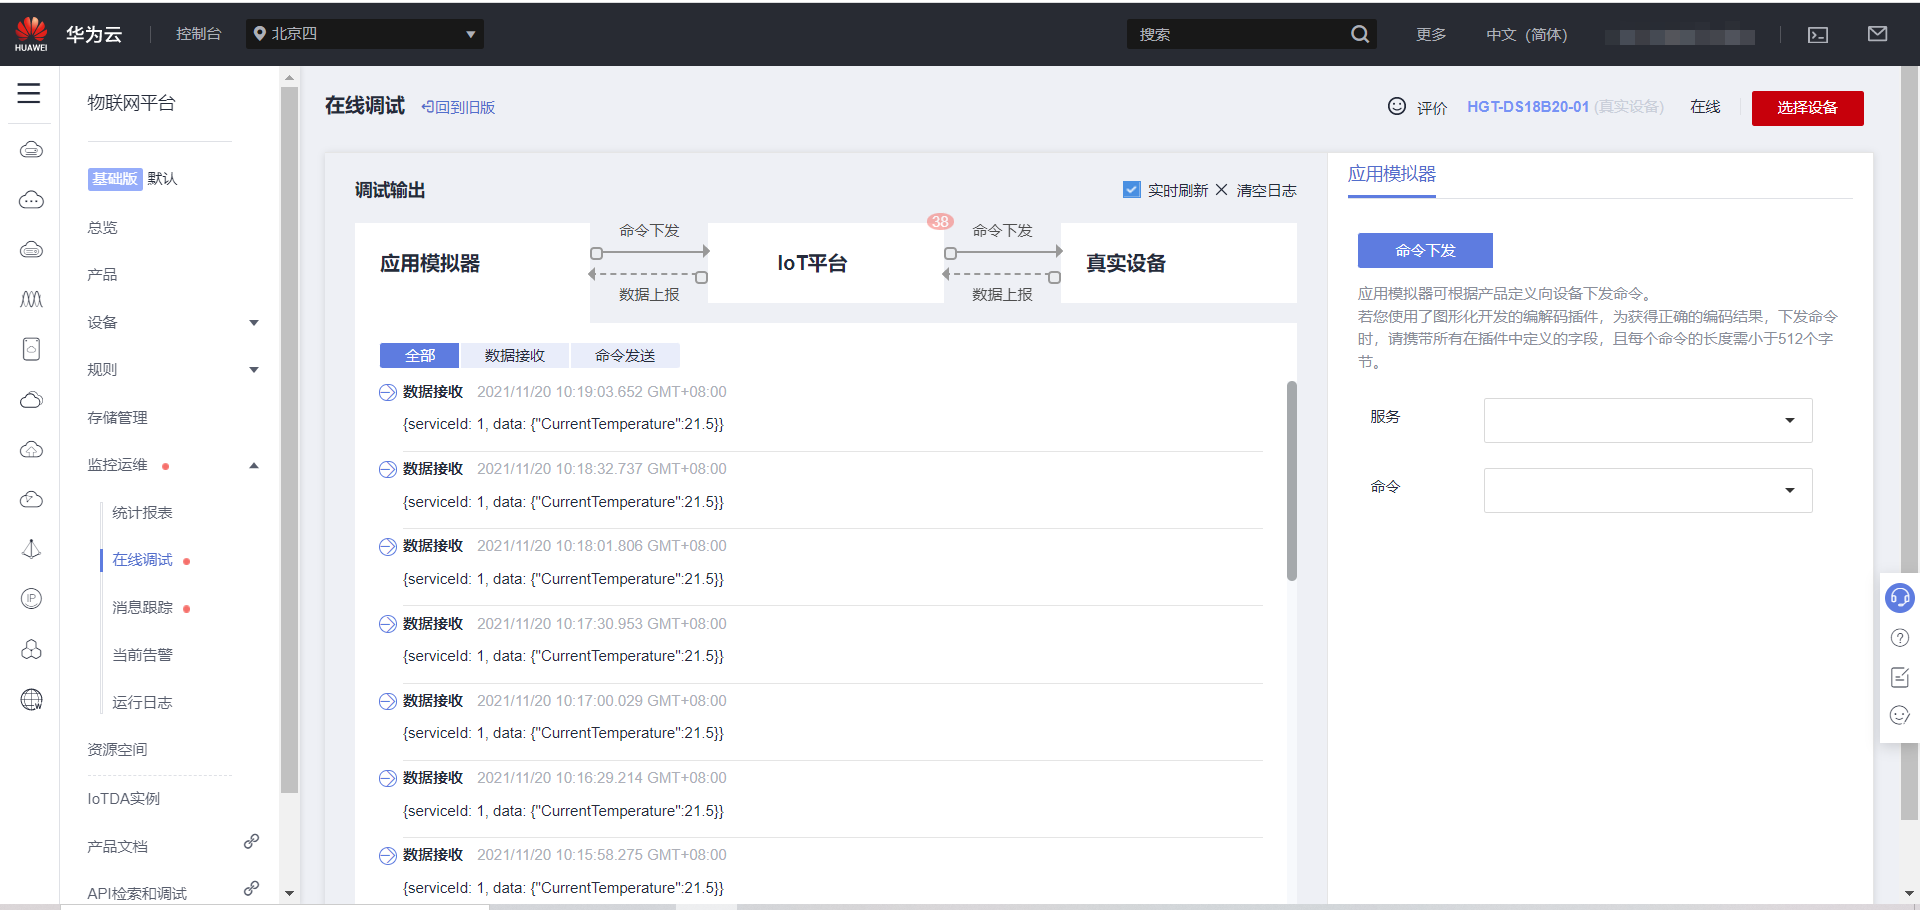Go to 控制台 in top bar
The width and height of the screenshot is (1920, 910).
[x=198, y=34]
